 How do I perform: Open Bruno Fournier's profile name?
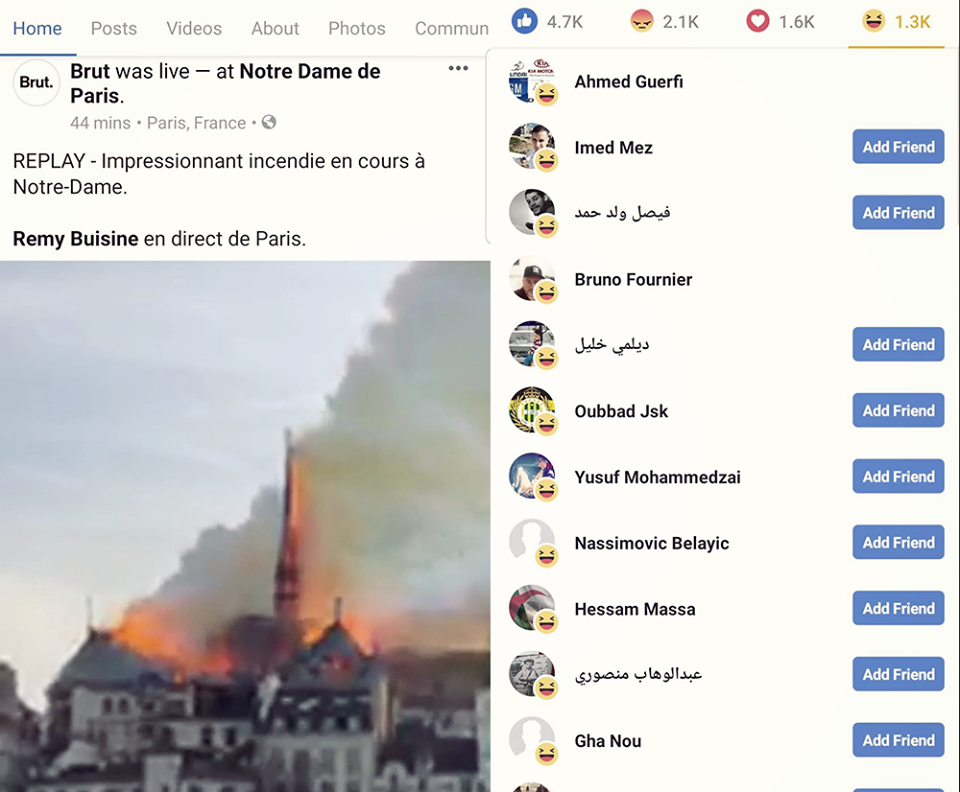(x=633, y=280)
